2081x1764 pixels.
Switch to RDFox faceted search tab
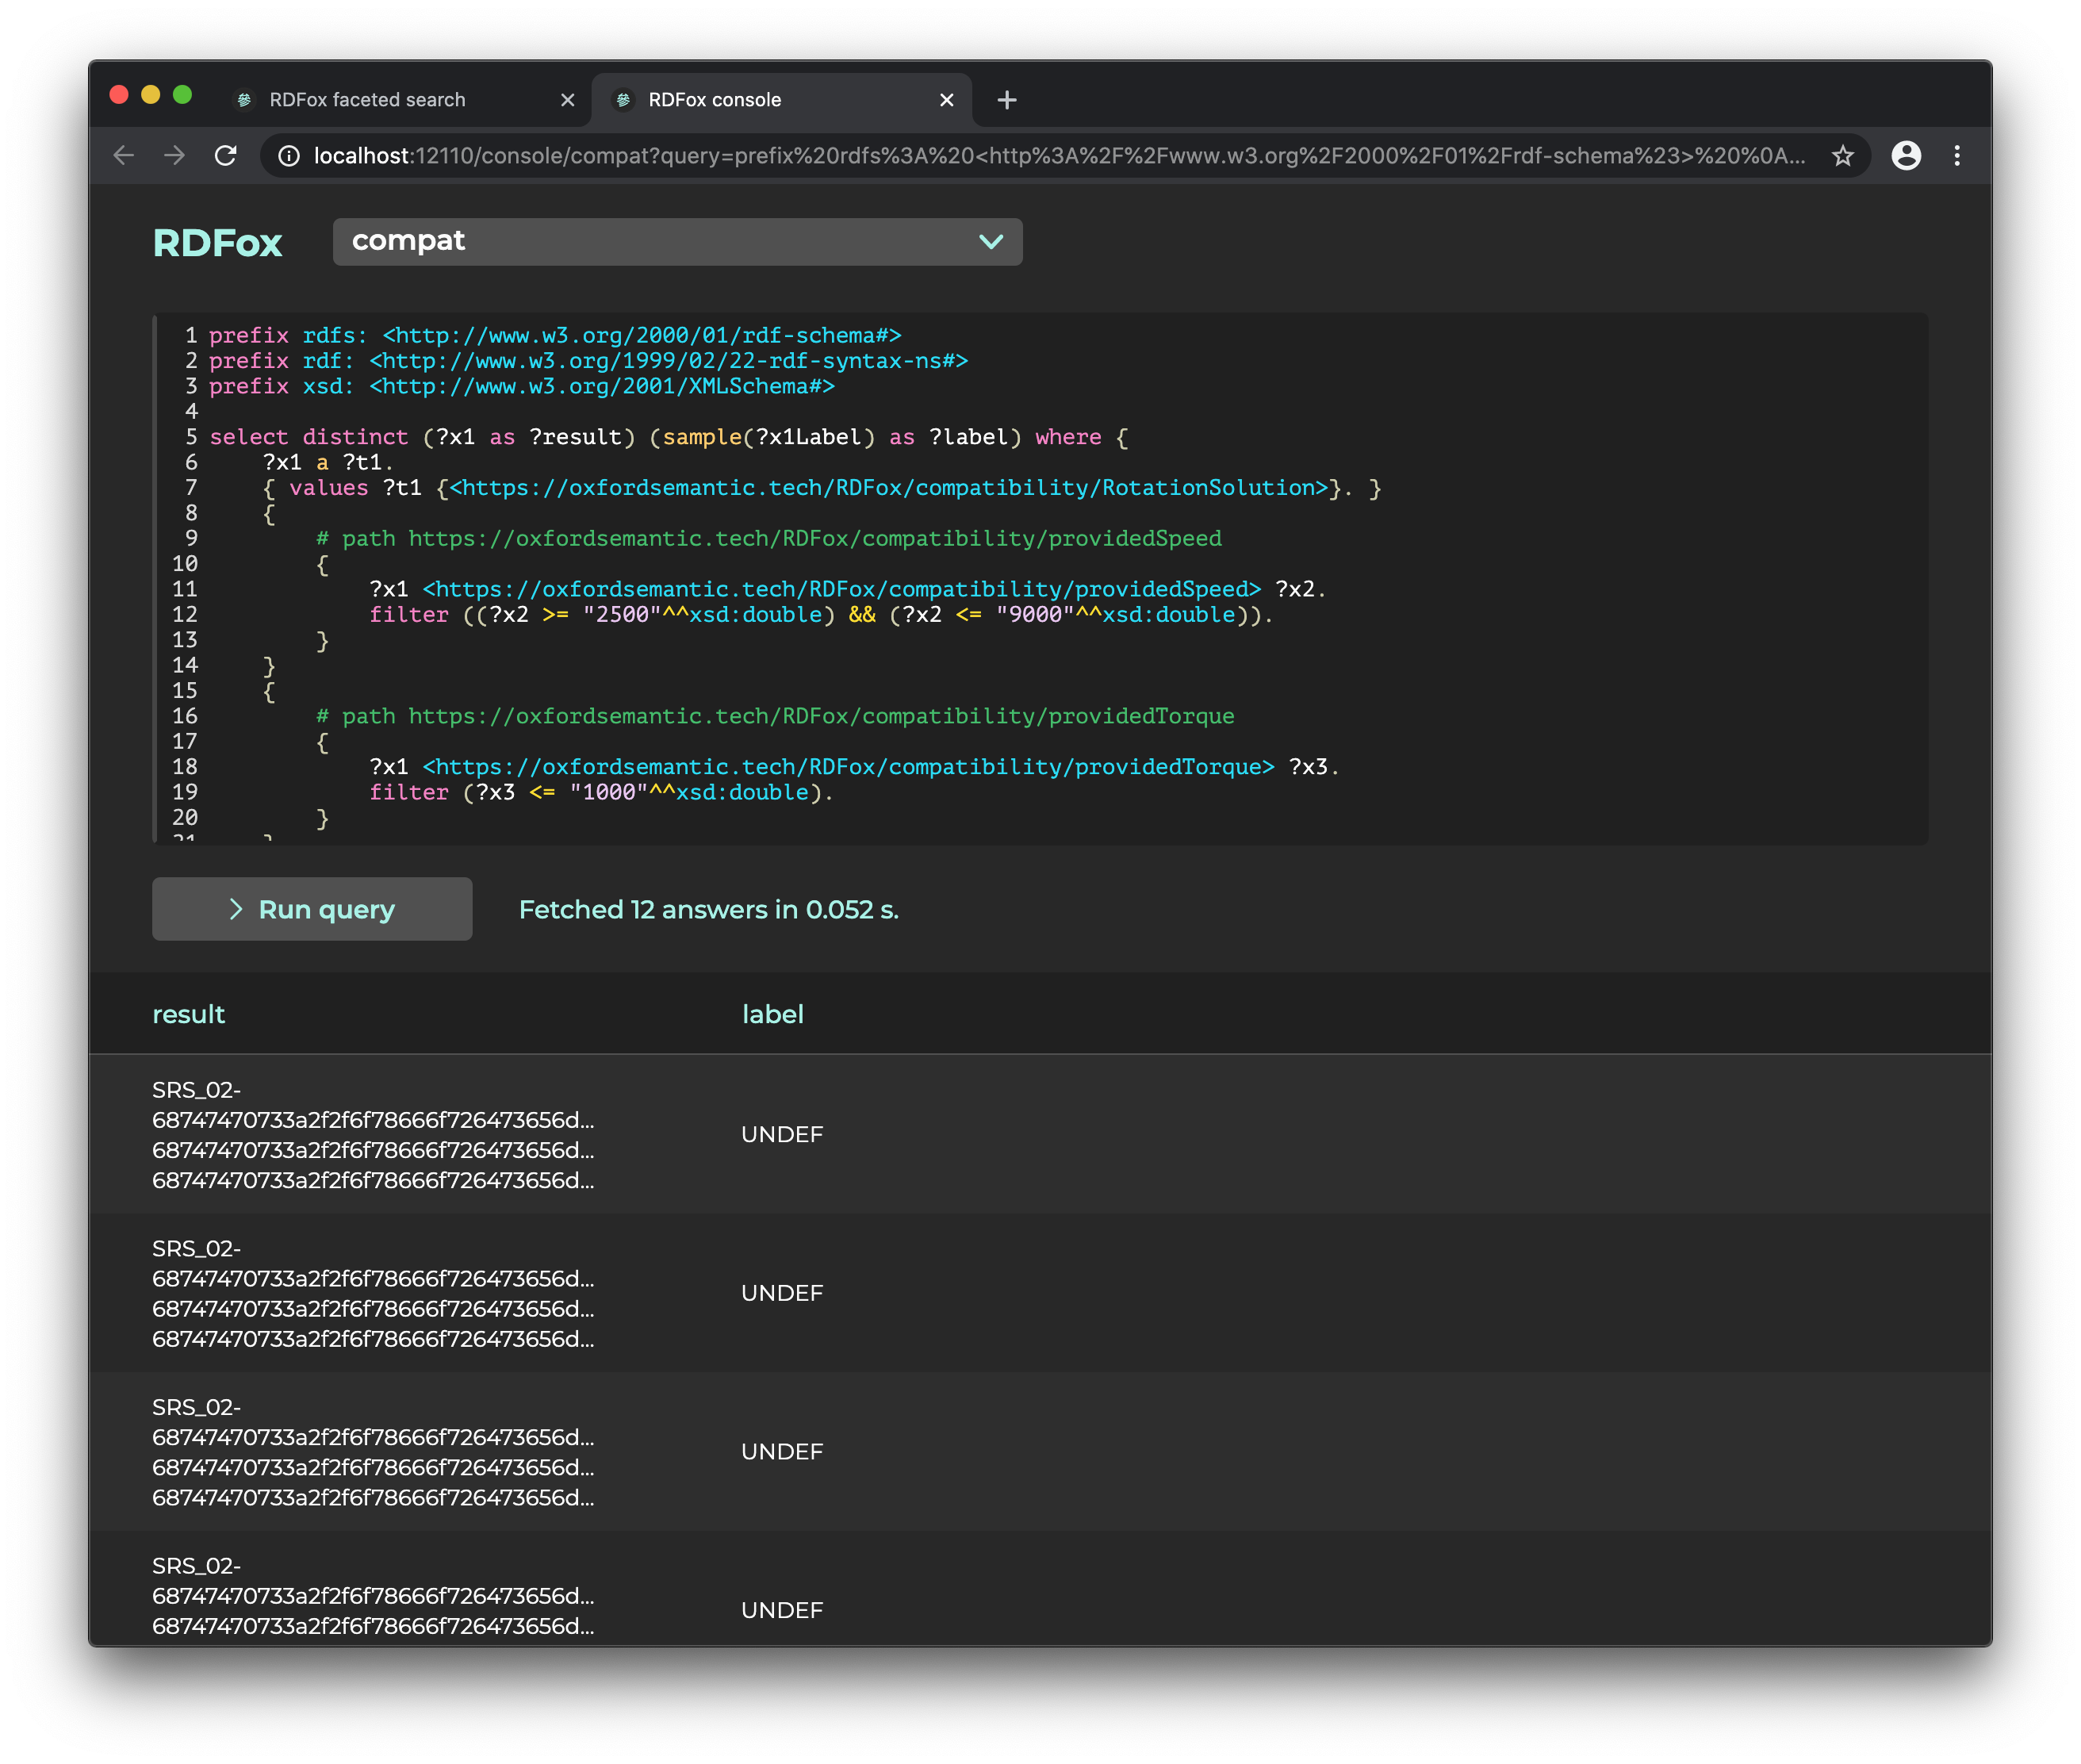pos(367,100)
